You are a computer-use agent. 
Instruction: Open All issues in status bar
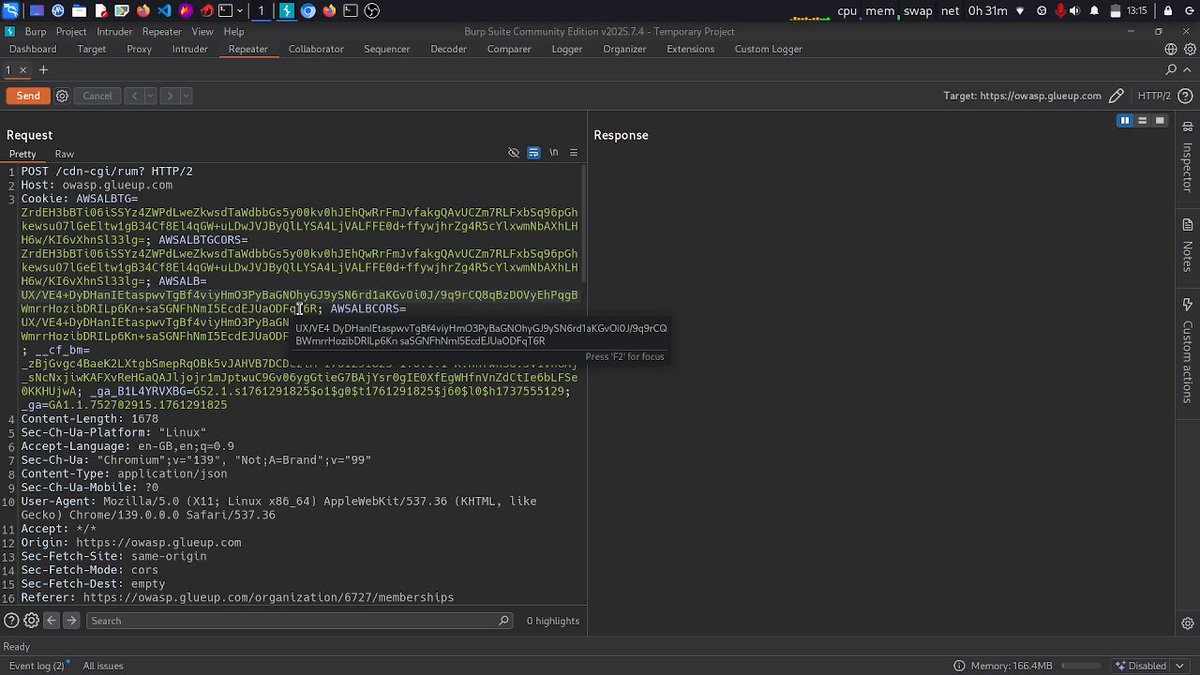click(103, 666)
